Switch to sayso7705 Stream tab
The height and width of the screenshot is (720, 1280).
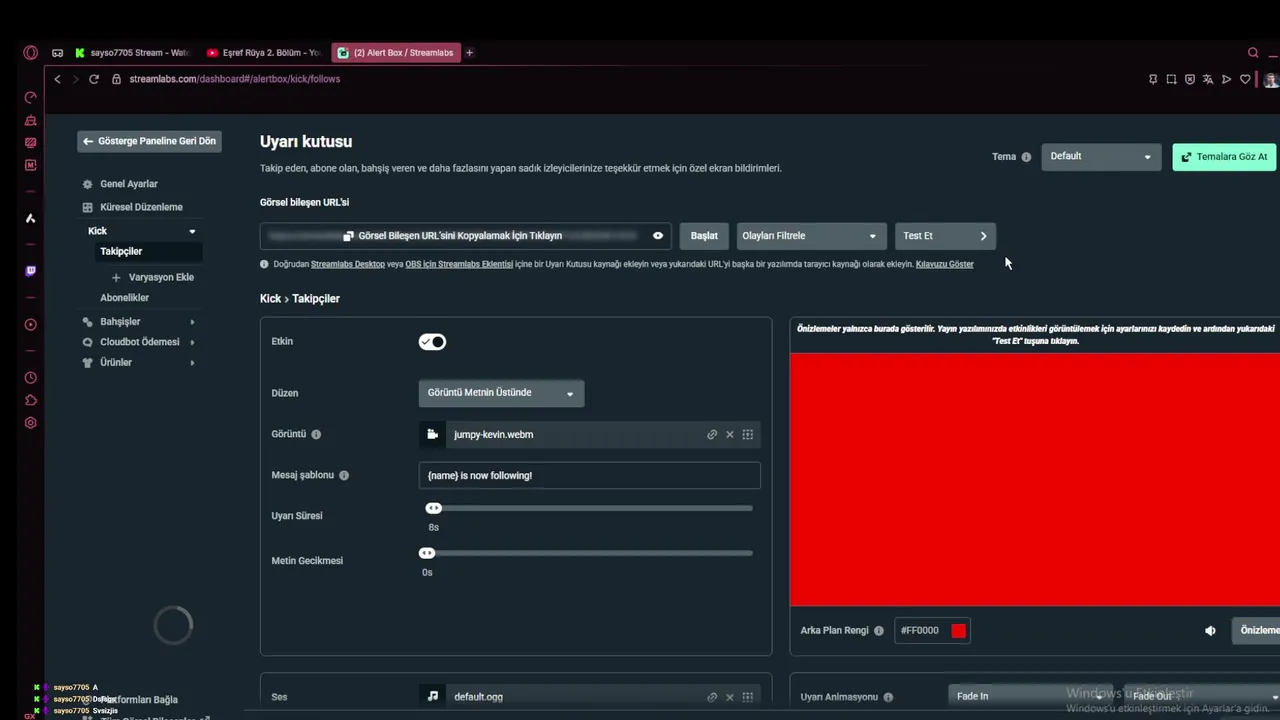point(132,53)
